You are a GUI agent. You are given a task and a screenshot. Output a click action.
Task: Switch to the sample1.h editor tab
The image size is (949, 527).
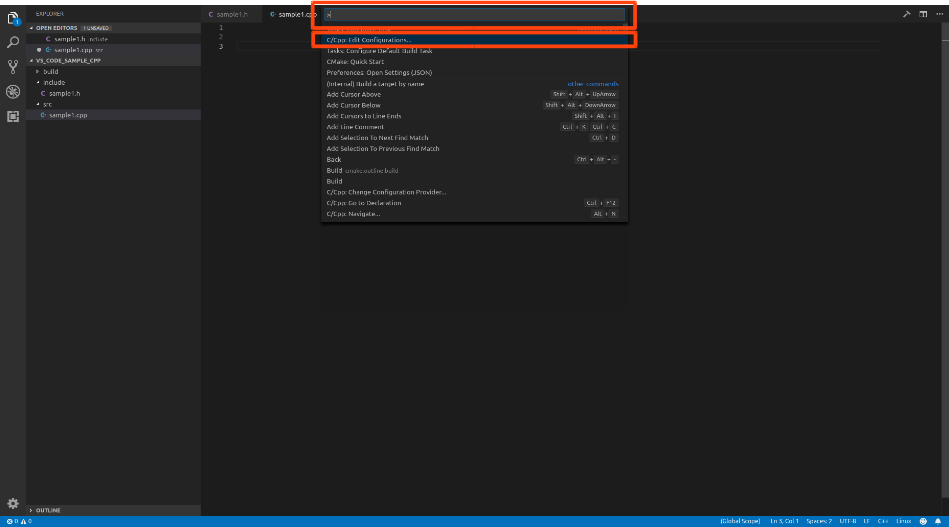pyautogui.click(x=232, y=14)
